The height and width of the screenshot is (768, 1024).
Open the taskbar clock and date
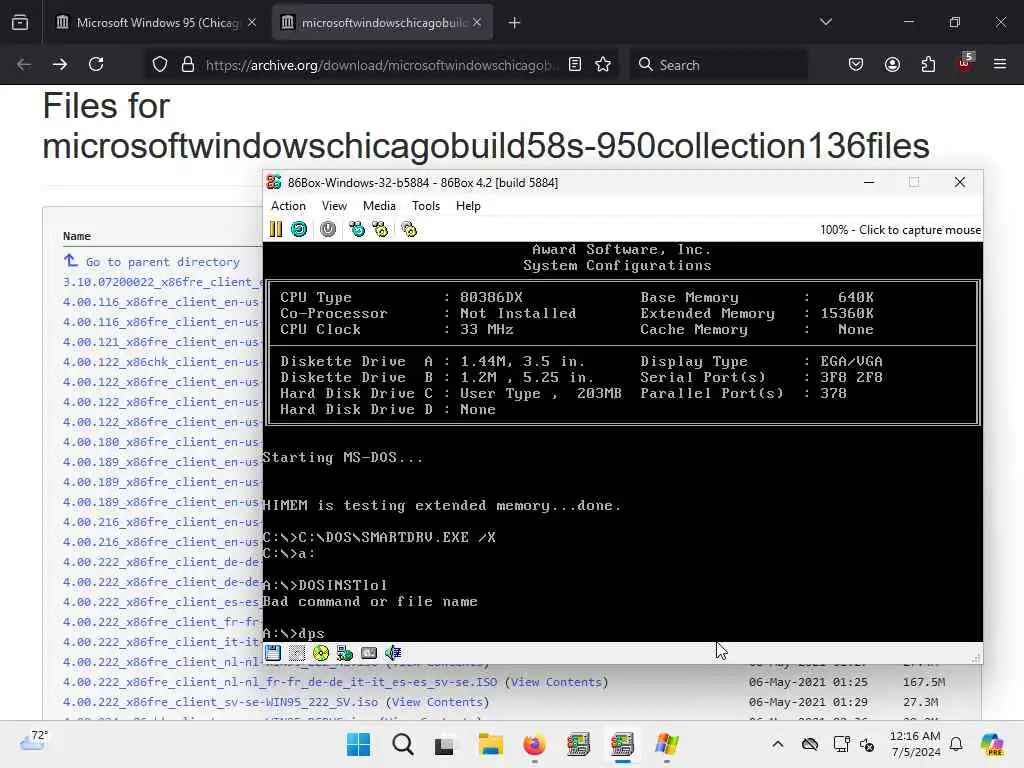point(915,744)
